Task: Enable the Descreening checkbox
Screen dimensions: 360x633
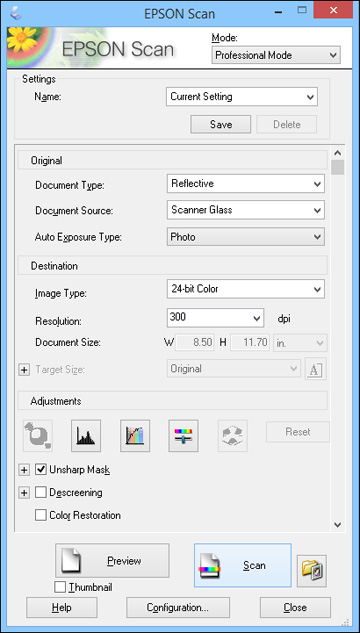Action: [41, 493]
